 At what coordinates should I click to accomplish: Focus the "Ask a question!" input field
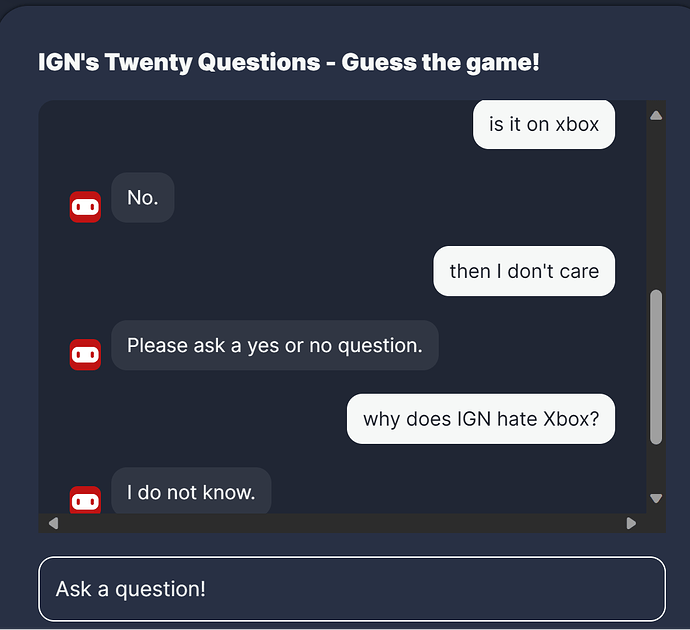click(x=352, y=589)
